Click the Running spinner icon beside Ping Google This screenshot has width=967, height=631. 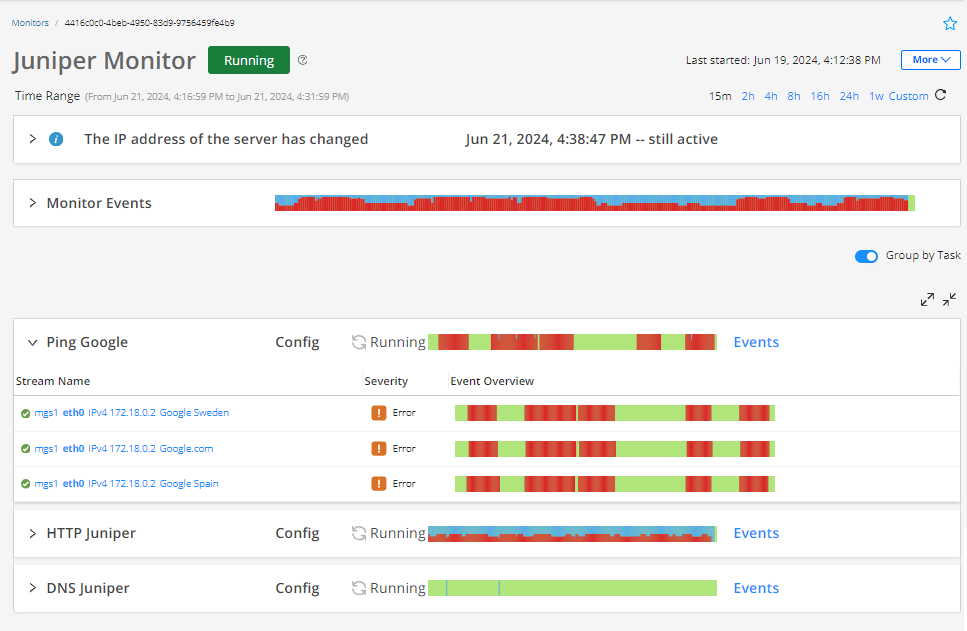pos(358,341)
